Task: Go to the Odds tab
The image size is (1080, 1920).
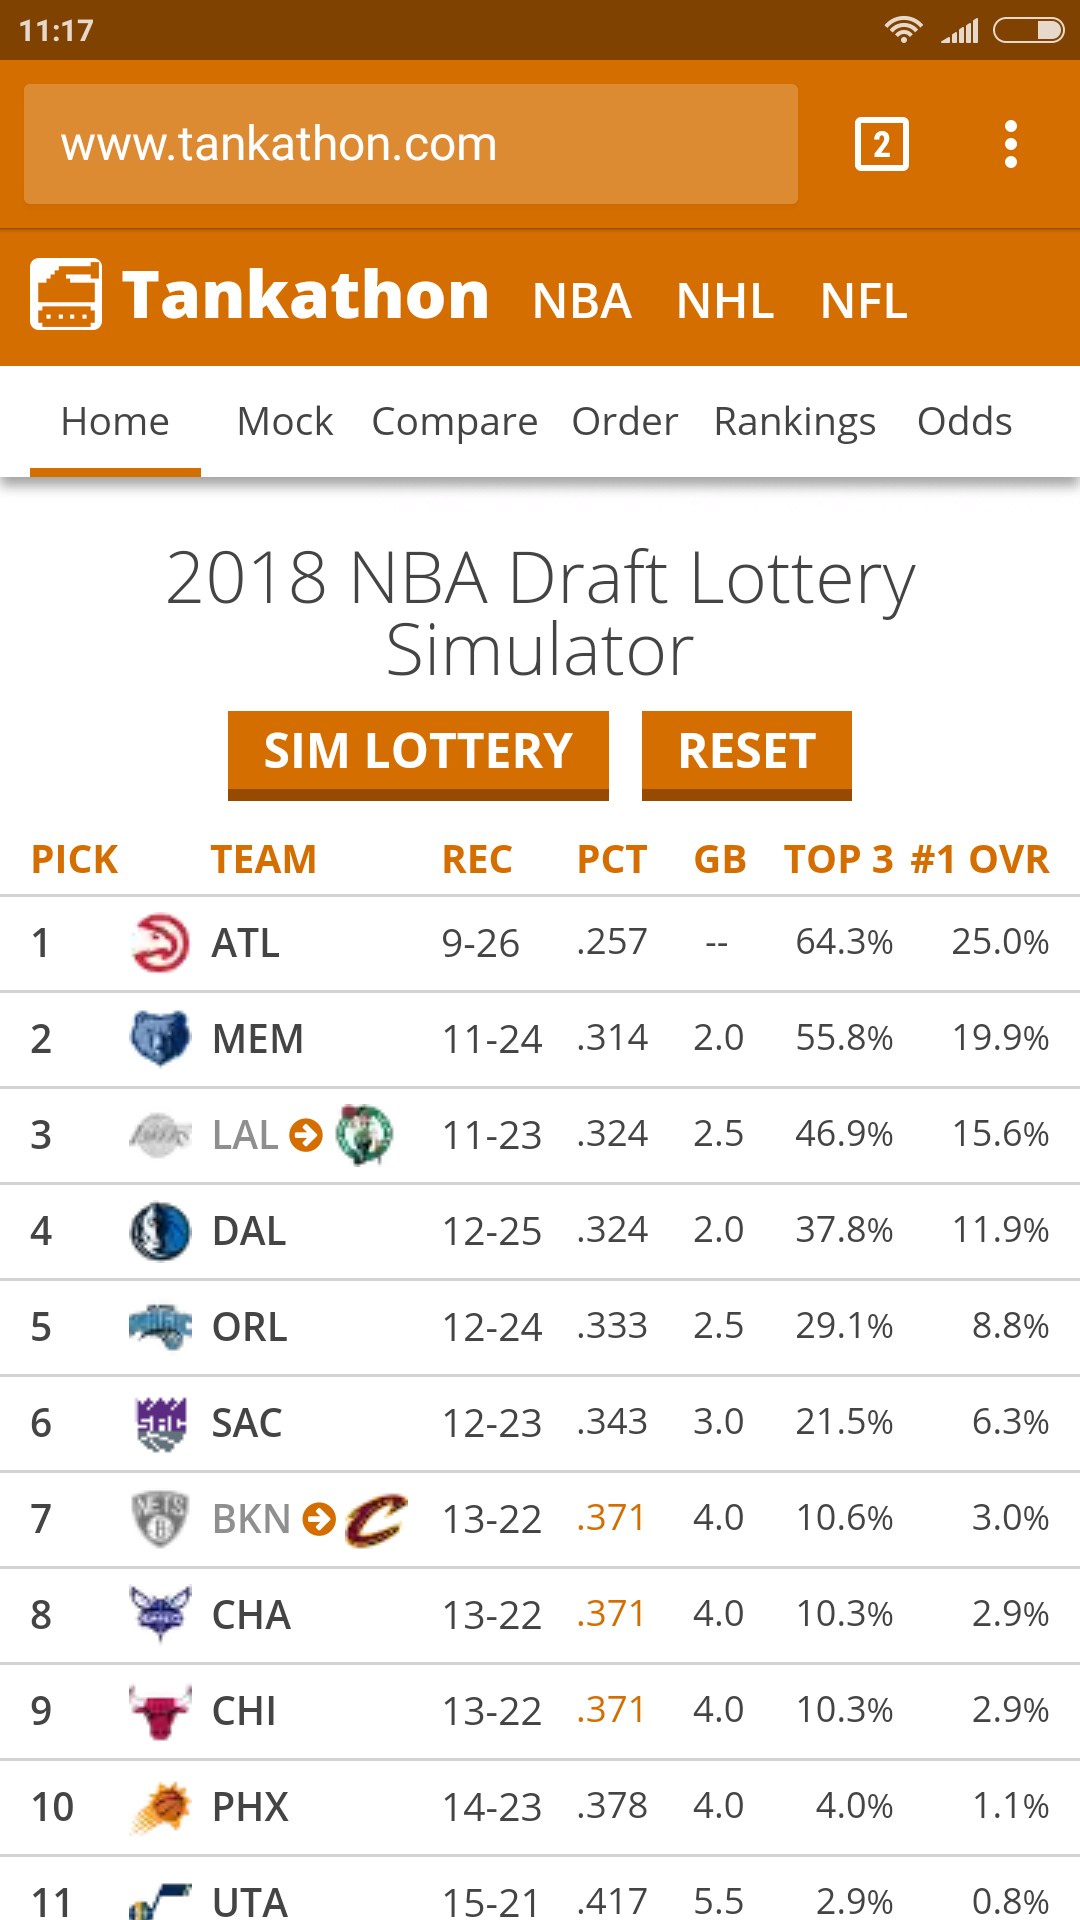Action: [x=965, y=422]
